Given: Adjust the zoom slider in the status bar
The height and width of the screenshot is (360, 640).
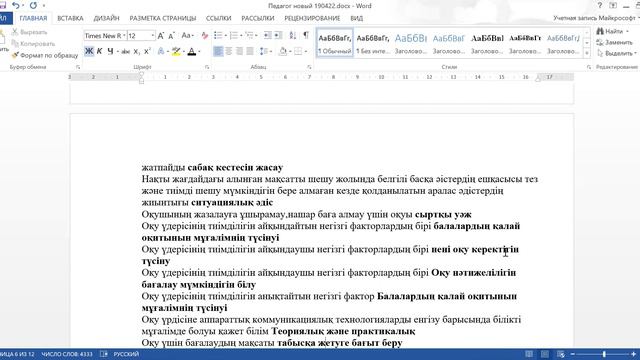Looking at the screenshot, I should point(603,354).
